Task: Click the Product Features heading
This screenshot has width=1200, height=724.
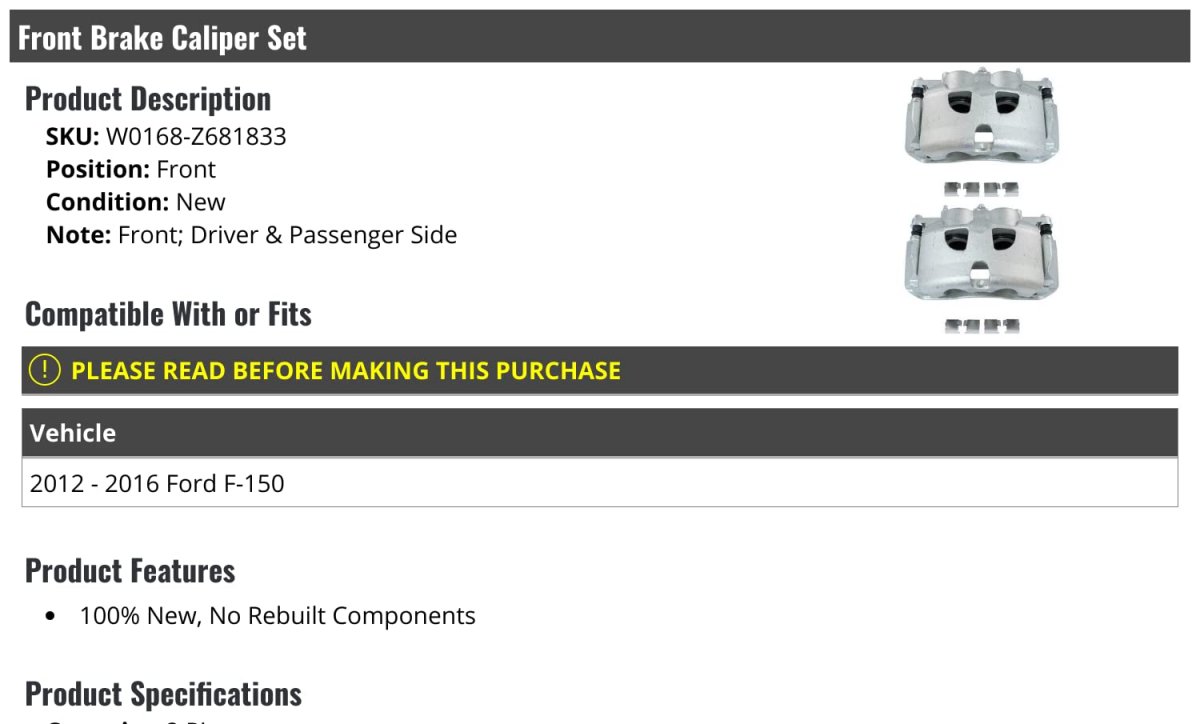Action: [130, 571]
